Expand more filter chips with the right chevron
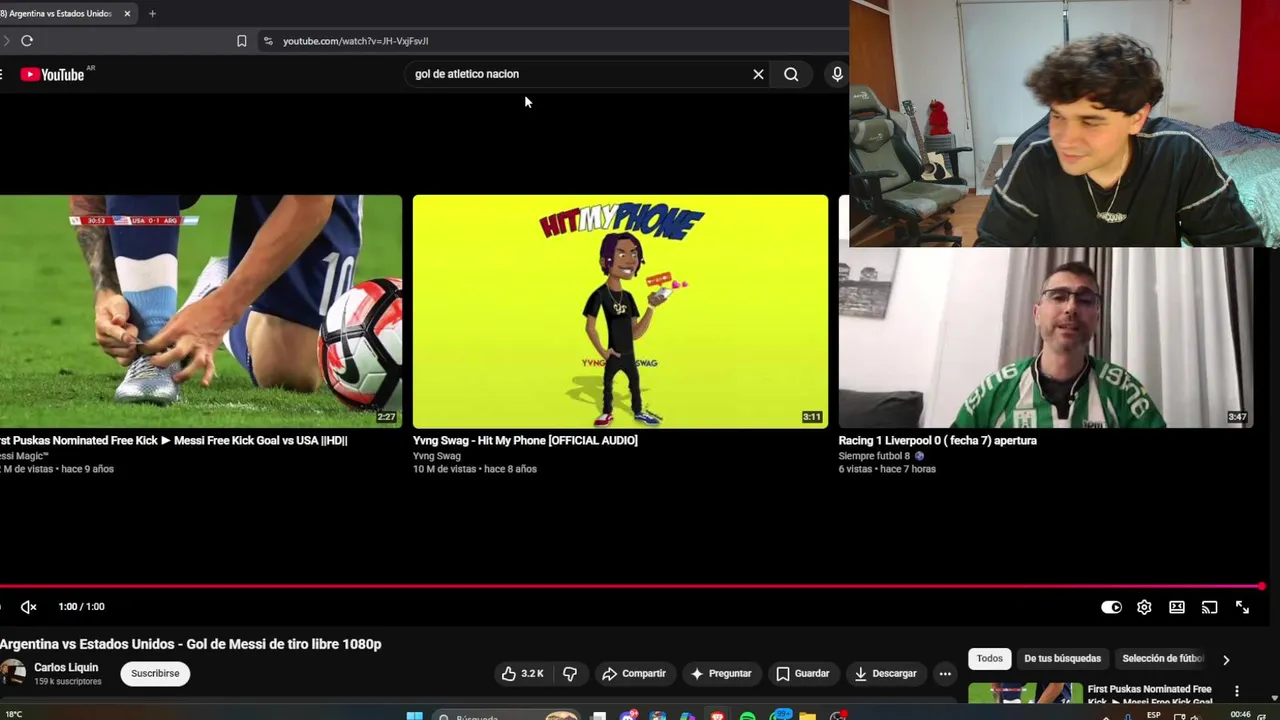The width and height of the screenshot is (1280, 720). pyautogui.click(x=1226, y=660)
